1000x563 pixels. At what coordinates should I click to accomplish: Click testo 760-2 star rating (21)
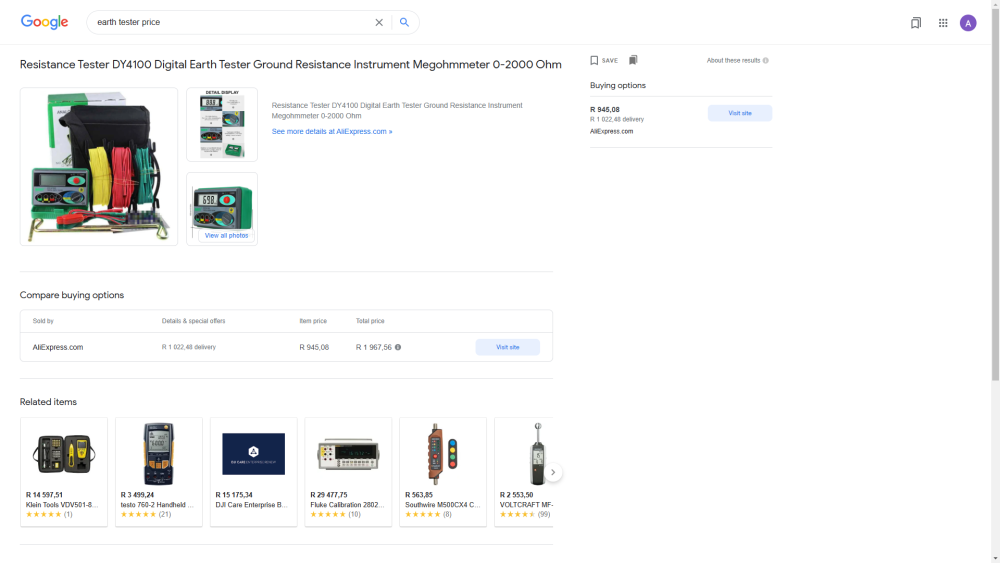pos(138,515)
